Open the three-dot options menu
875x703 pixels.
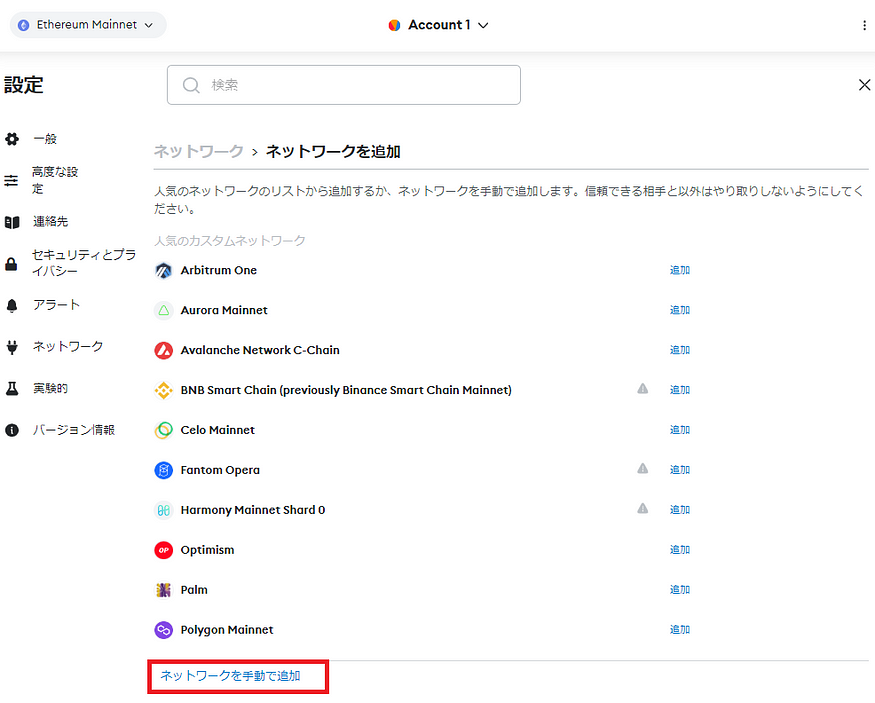pos(864,25)
